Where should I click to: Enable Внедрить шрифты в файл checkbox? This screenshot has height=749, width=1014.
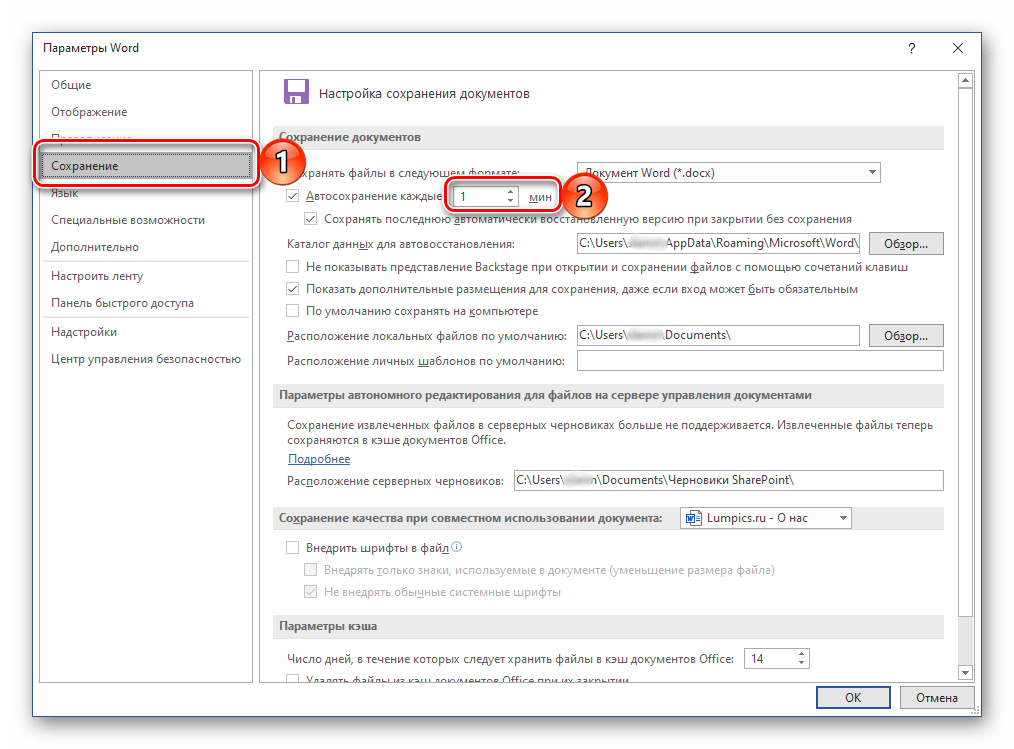tap(293, 547)
